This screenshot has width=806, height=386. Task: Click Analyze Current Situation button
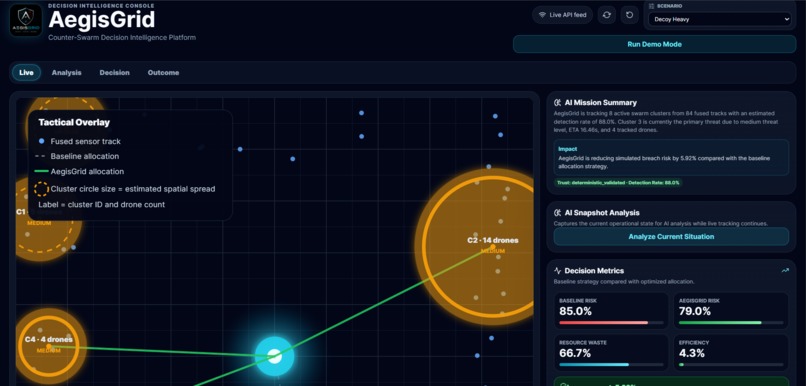671,236
